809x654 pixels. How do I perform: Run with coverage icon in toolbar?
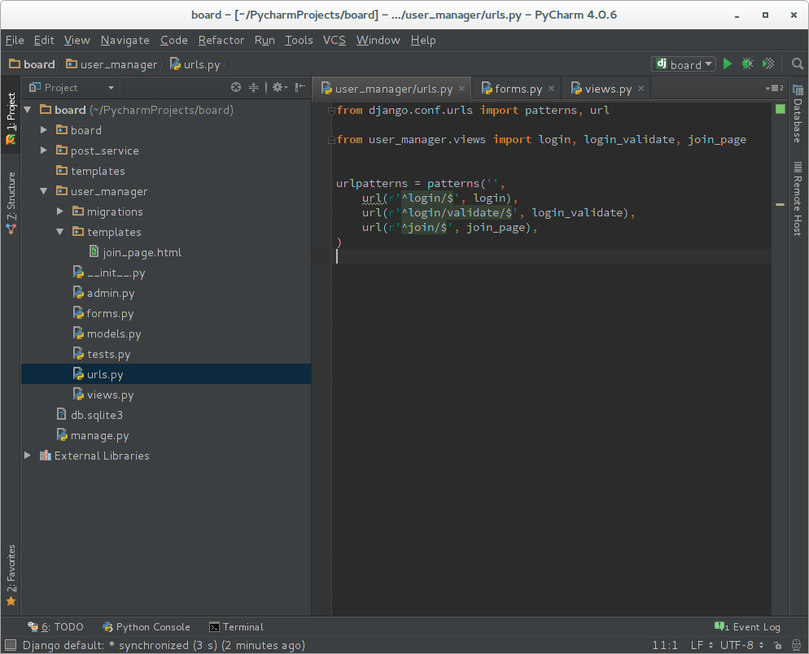coord(768,64)
